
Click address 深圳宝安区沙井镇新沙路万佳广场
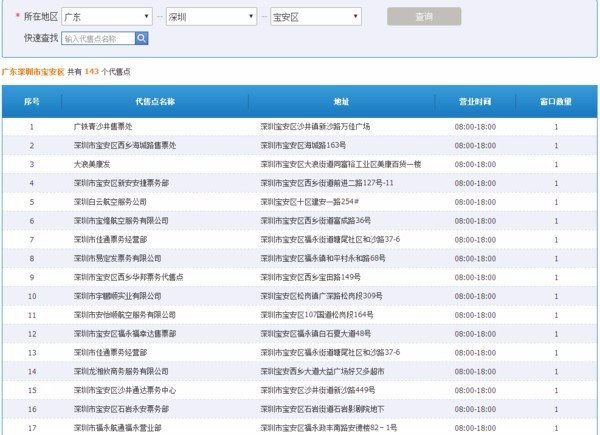pos(315,126)
